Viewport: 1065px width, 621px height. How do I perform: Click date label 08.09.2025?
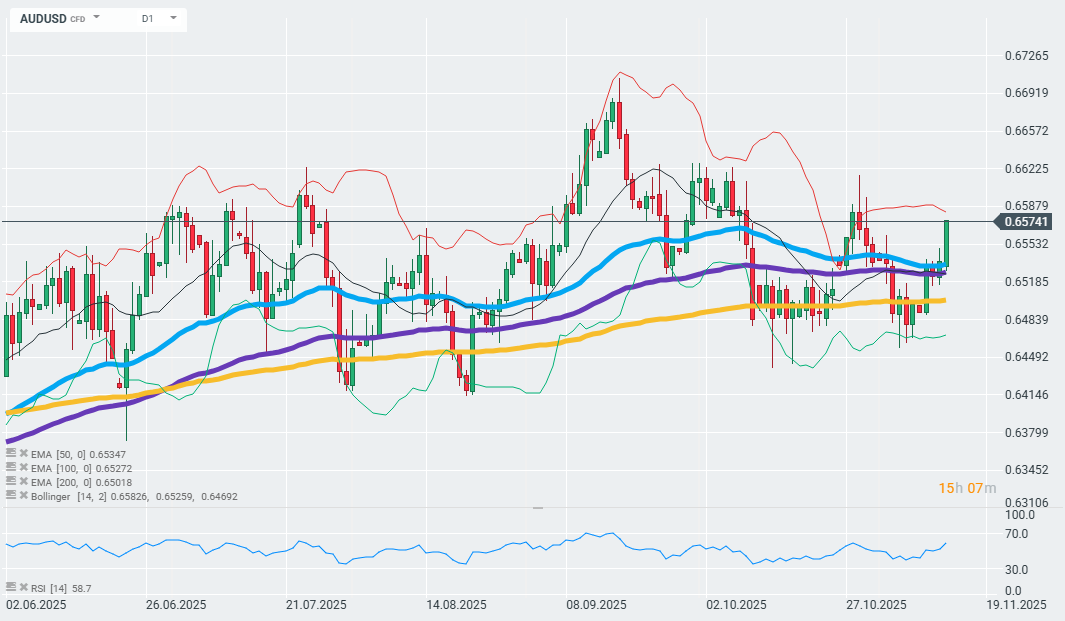(x=596, y=605)
